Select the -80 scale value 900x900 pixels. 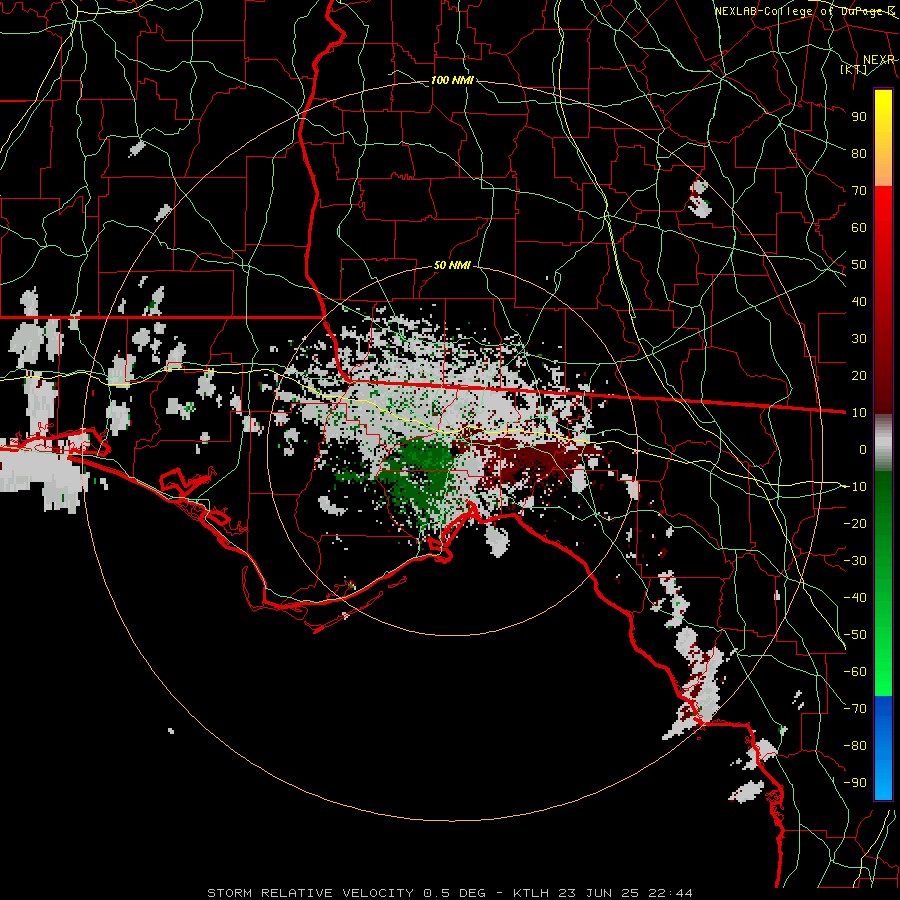pyautogui.click(x=855, y=746)
